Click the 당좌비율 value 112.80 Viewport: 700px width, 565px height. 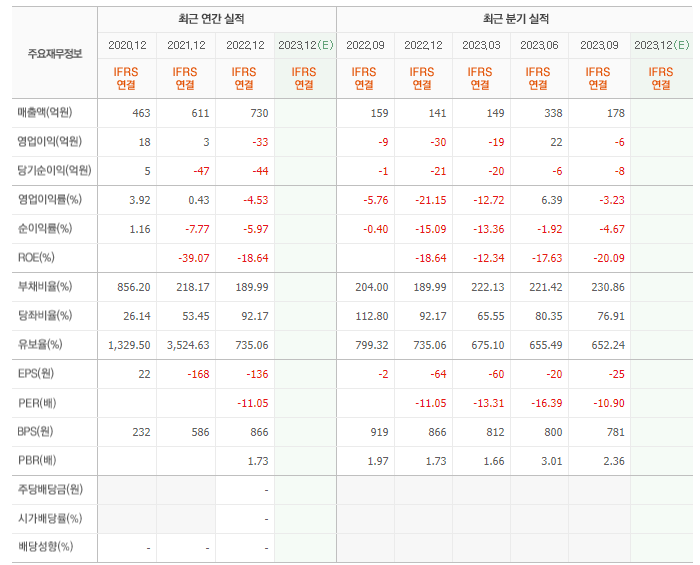point(372,316)
